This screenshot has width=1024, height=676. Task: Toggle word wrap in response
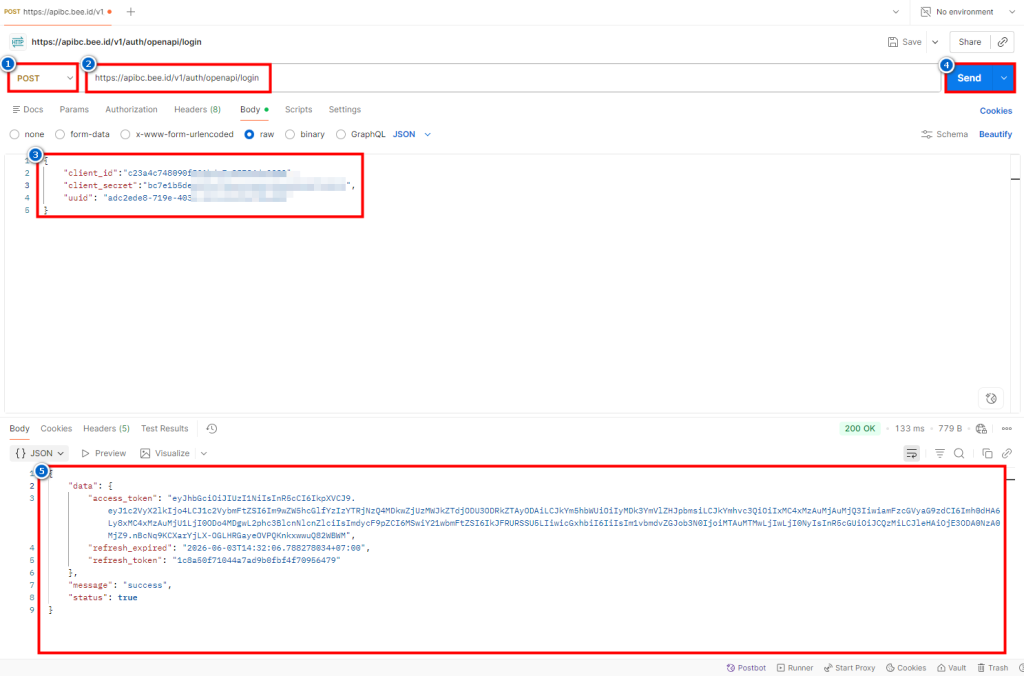point(912,453)
